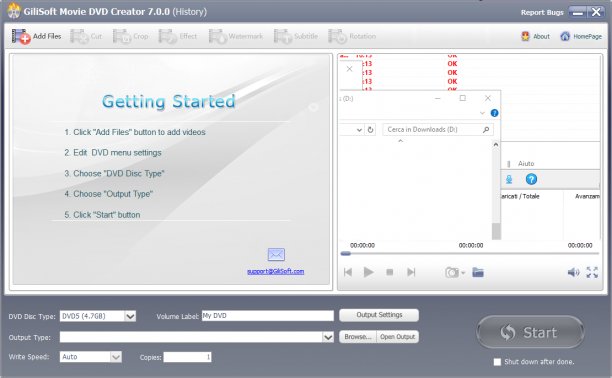Click the Open Output button

click(x=397, y=337)
